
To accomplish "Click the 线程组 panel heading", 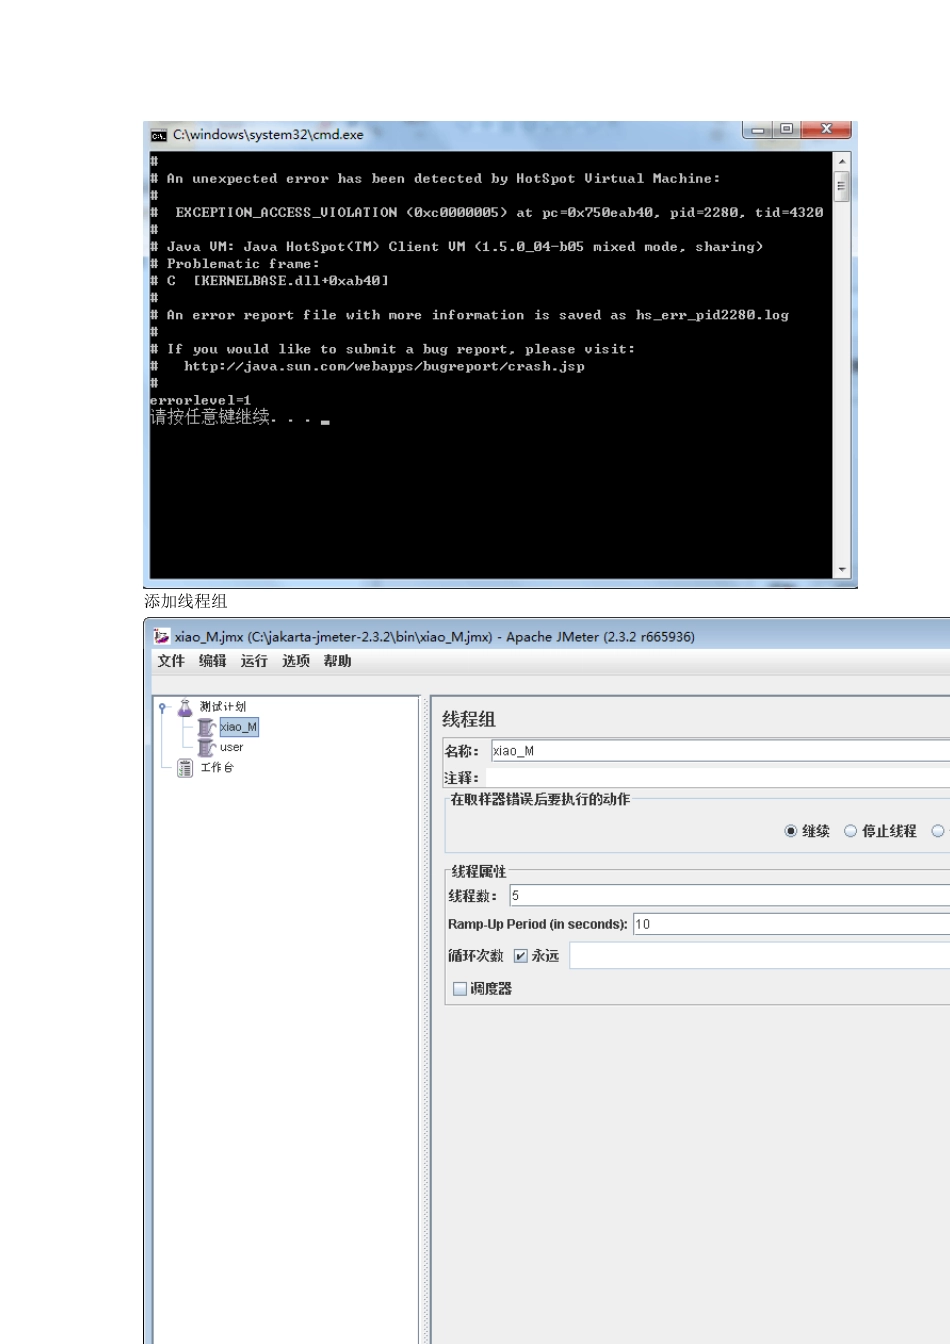I will (x=469, y=719).
